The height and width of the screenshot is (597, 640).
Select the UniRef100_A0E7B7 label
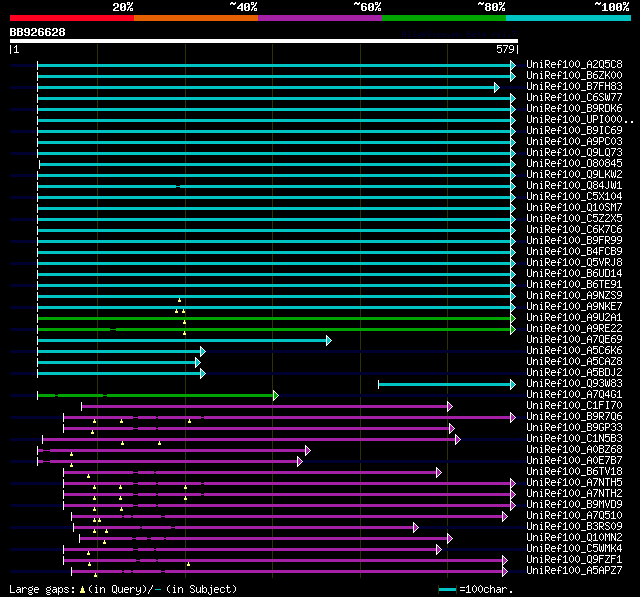(574, 461)
